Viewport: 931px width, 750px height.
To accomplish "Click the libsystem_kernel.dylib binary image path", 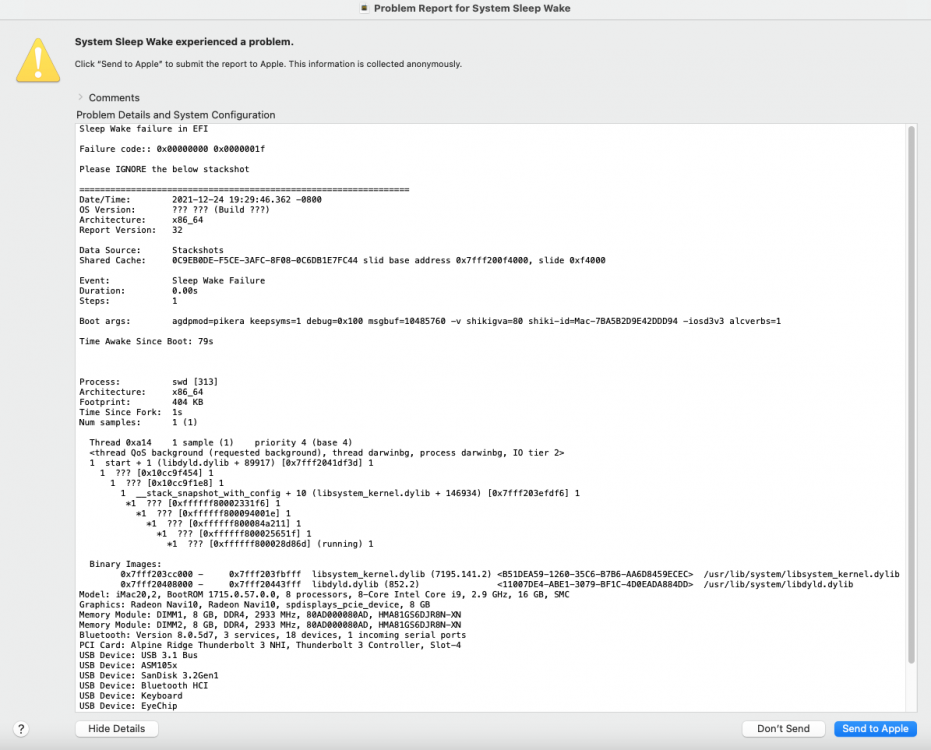I will pos(802,574).
